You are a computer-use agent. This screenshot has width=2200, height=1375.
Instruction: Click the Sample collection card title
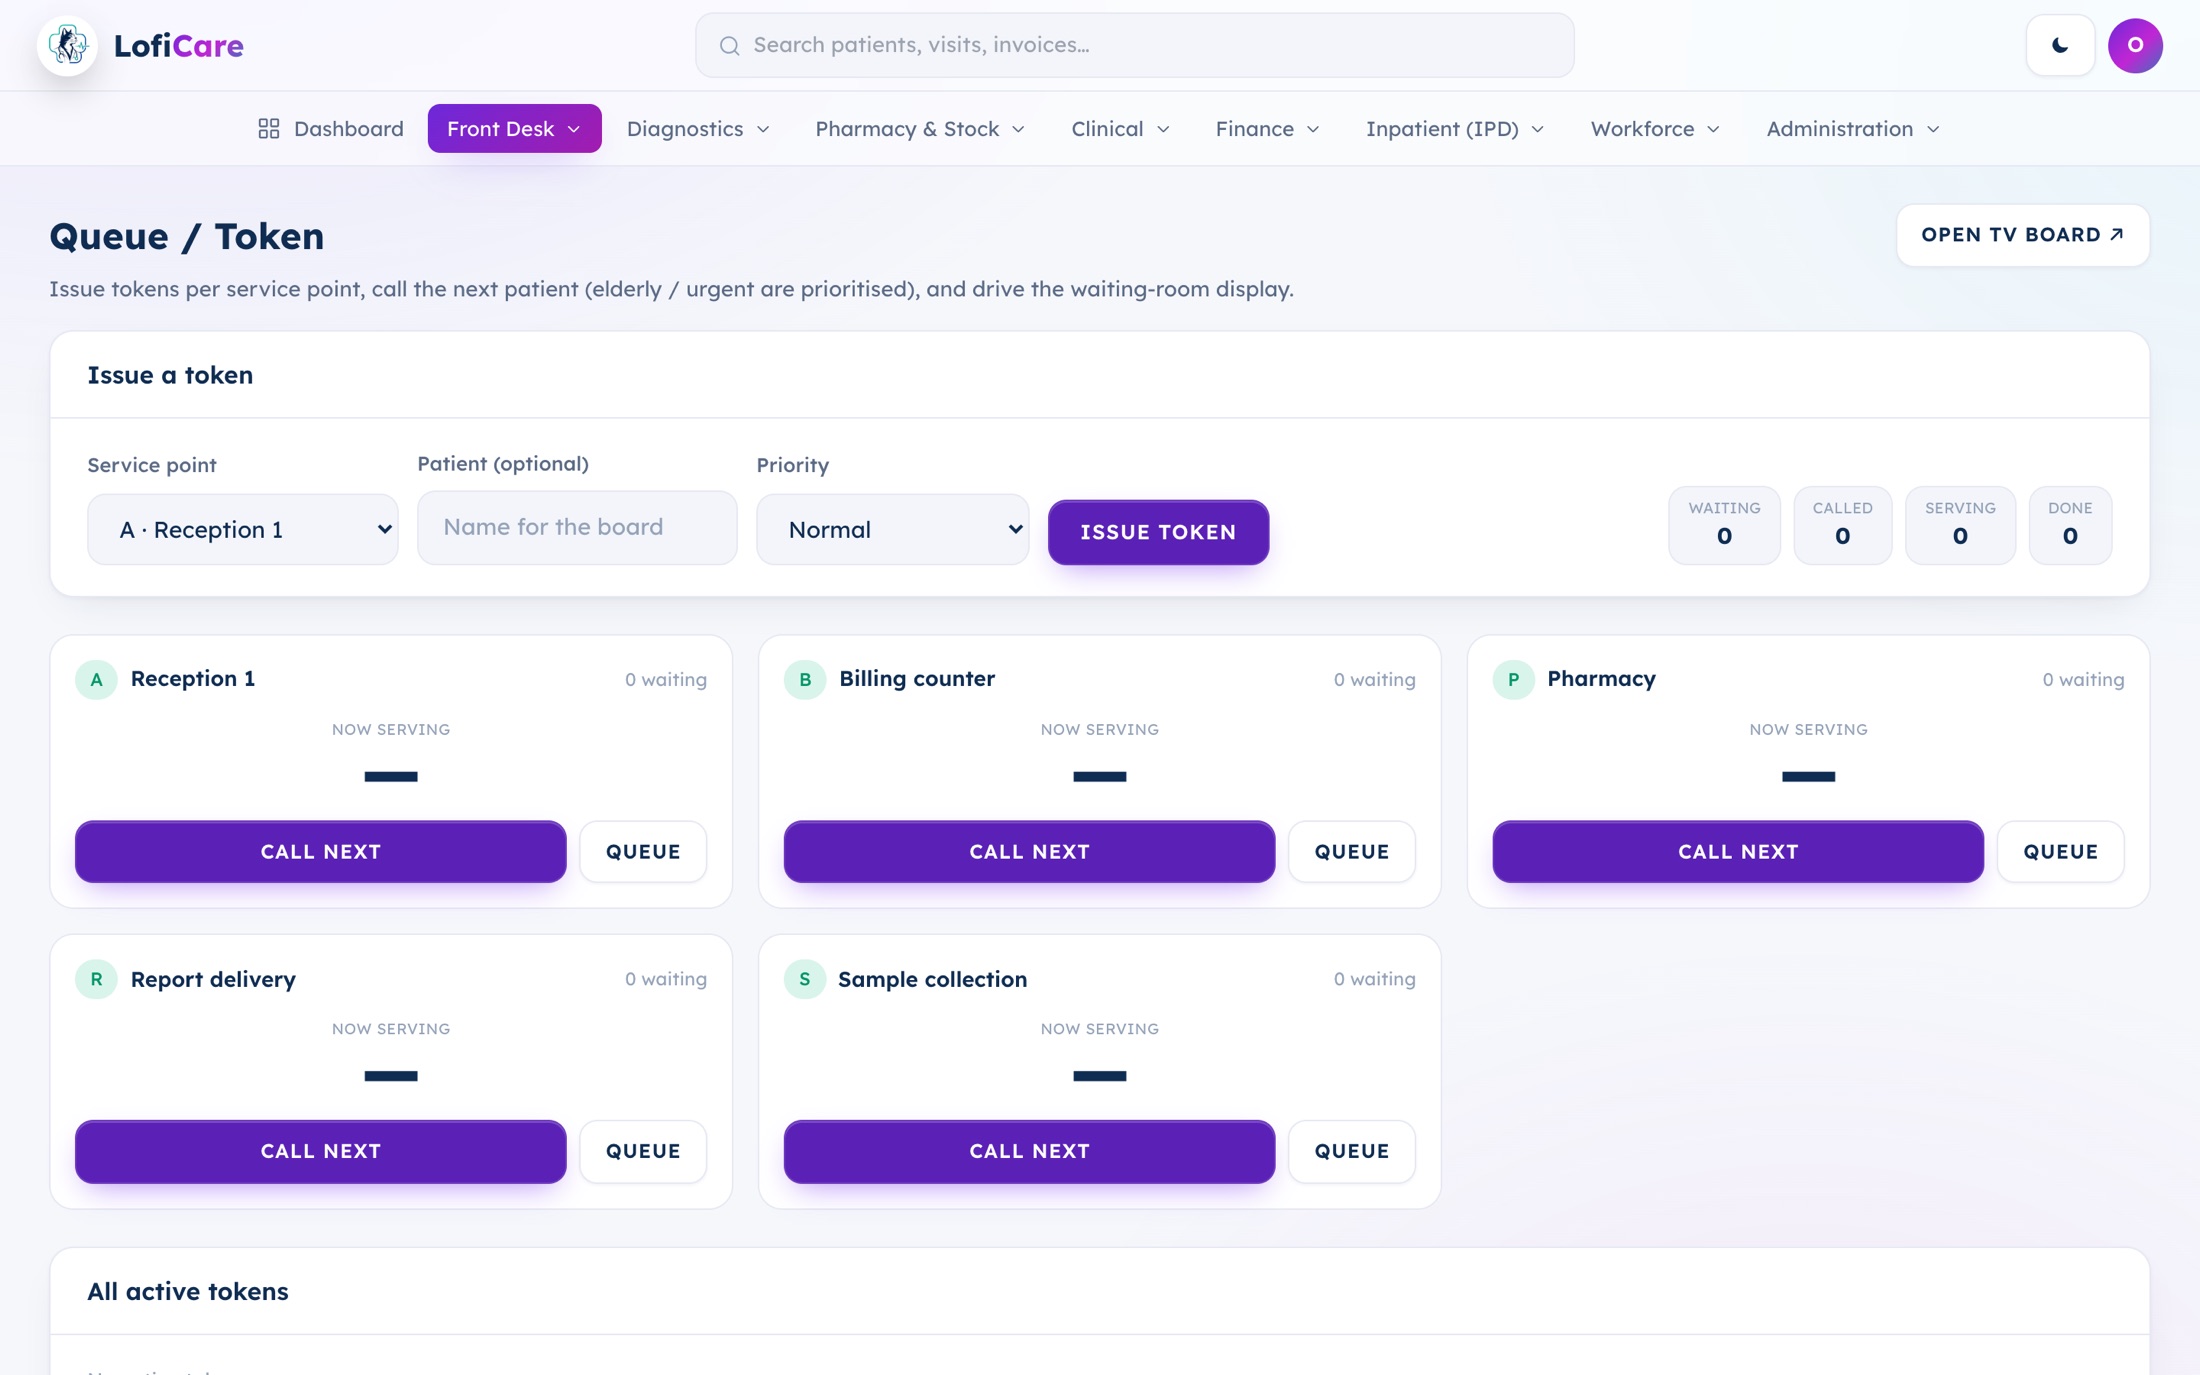point(932,979)
